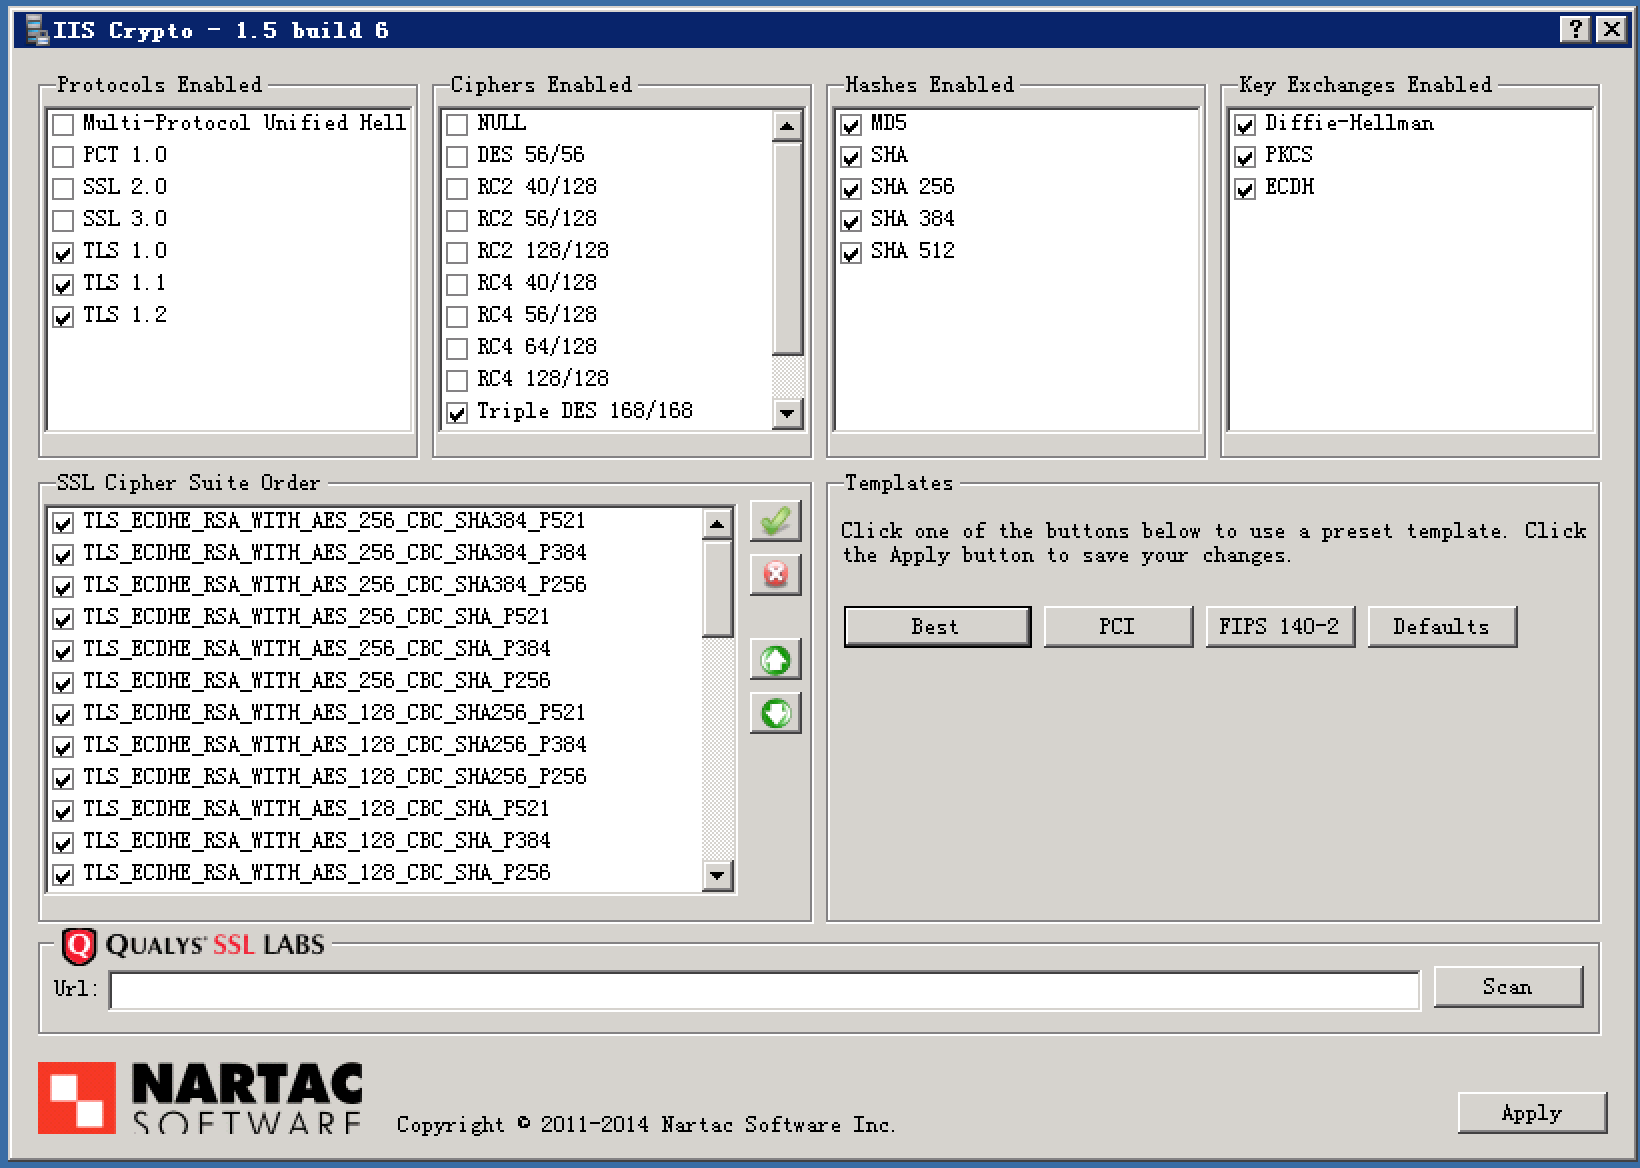
Task: Uncheck MD5 hash
Action: (x=851, y=125)
